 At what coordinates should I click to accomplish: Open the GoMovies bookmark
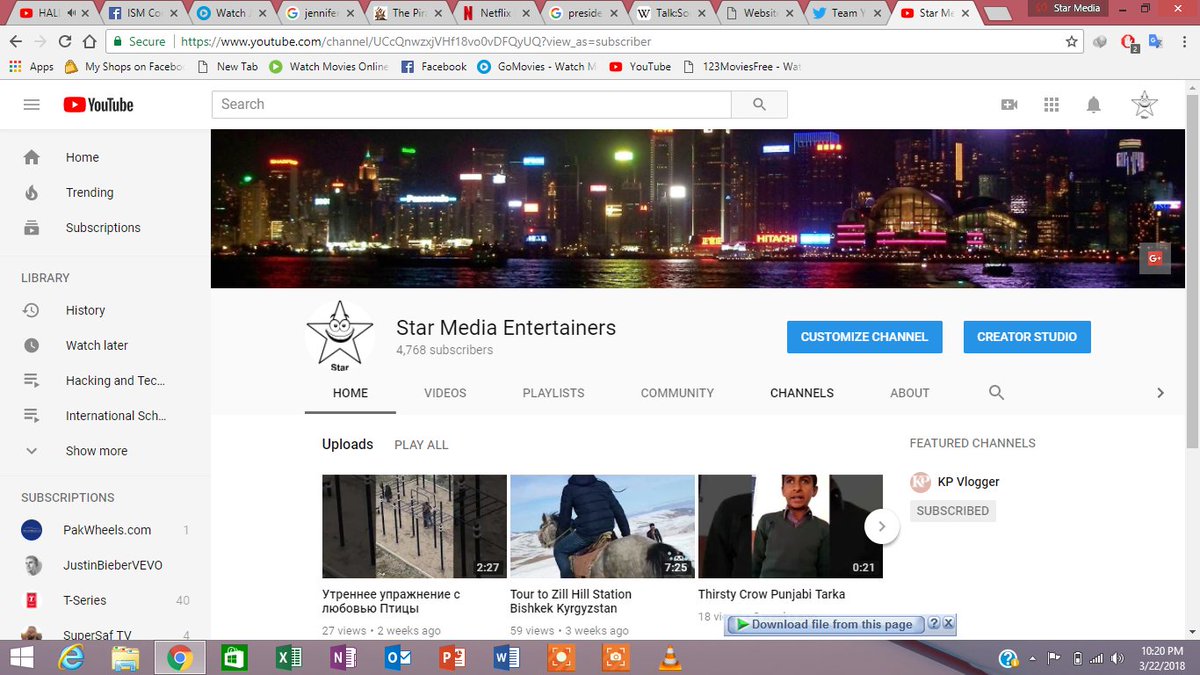pyautogui.click(x=537, y=67)
